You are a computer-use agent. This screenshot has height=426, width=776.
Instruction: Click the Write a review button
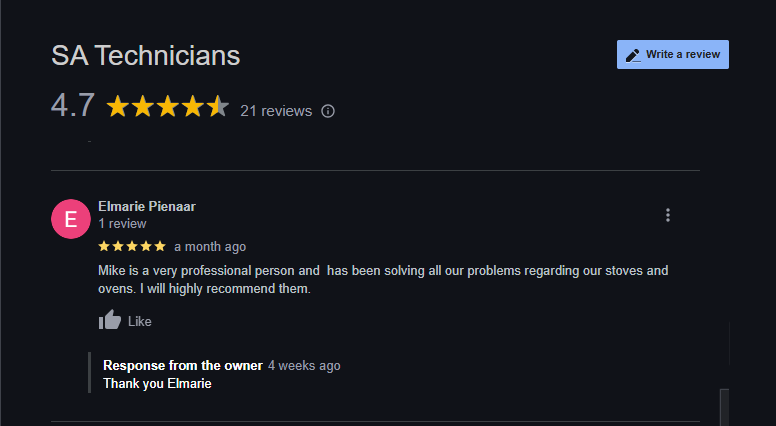click(672, 55)
